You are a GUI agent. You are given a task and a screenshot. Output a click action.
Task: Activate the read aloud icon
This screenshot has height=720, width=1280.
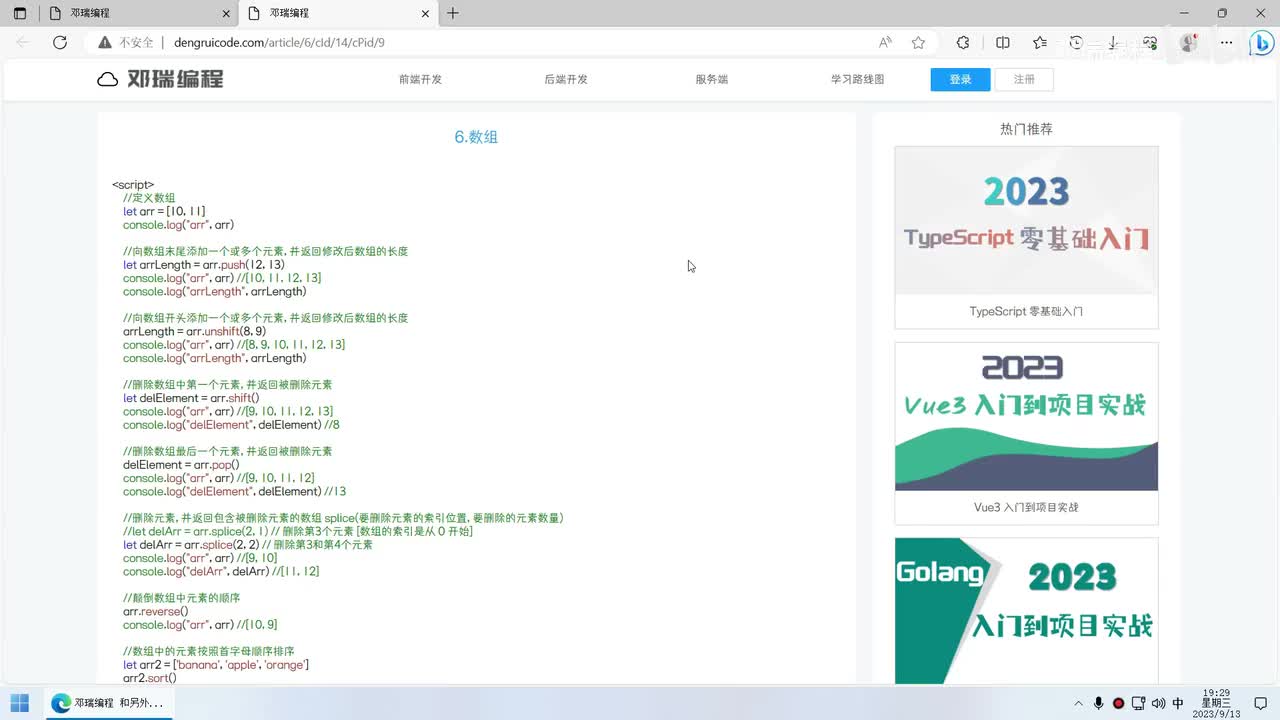pos(885,42)
